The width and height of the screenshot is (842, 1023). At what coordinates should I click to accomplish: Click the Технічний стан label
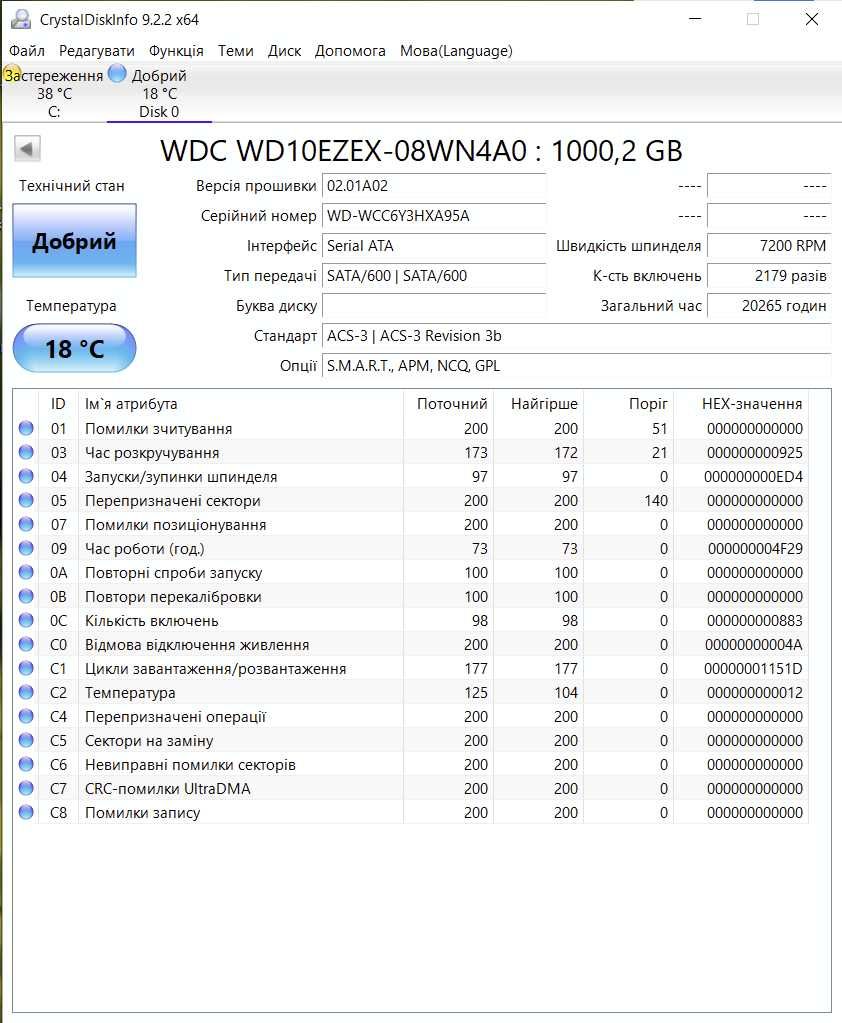[72, 186]
